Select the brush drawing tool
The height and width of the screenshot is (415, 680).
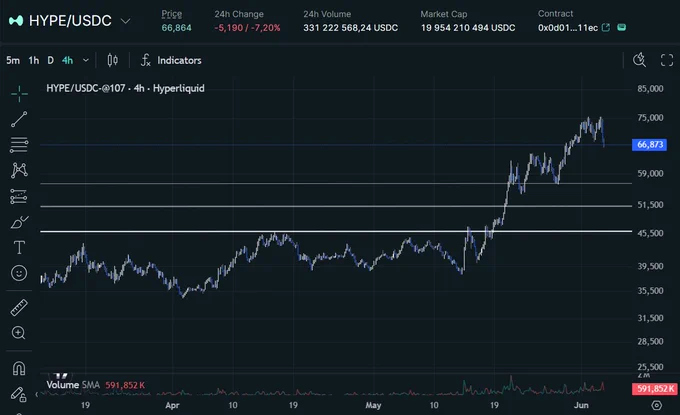point(20,222)
